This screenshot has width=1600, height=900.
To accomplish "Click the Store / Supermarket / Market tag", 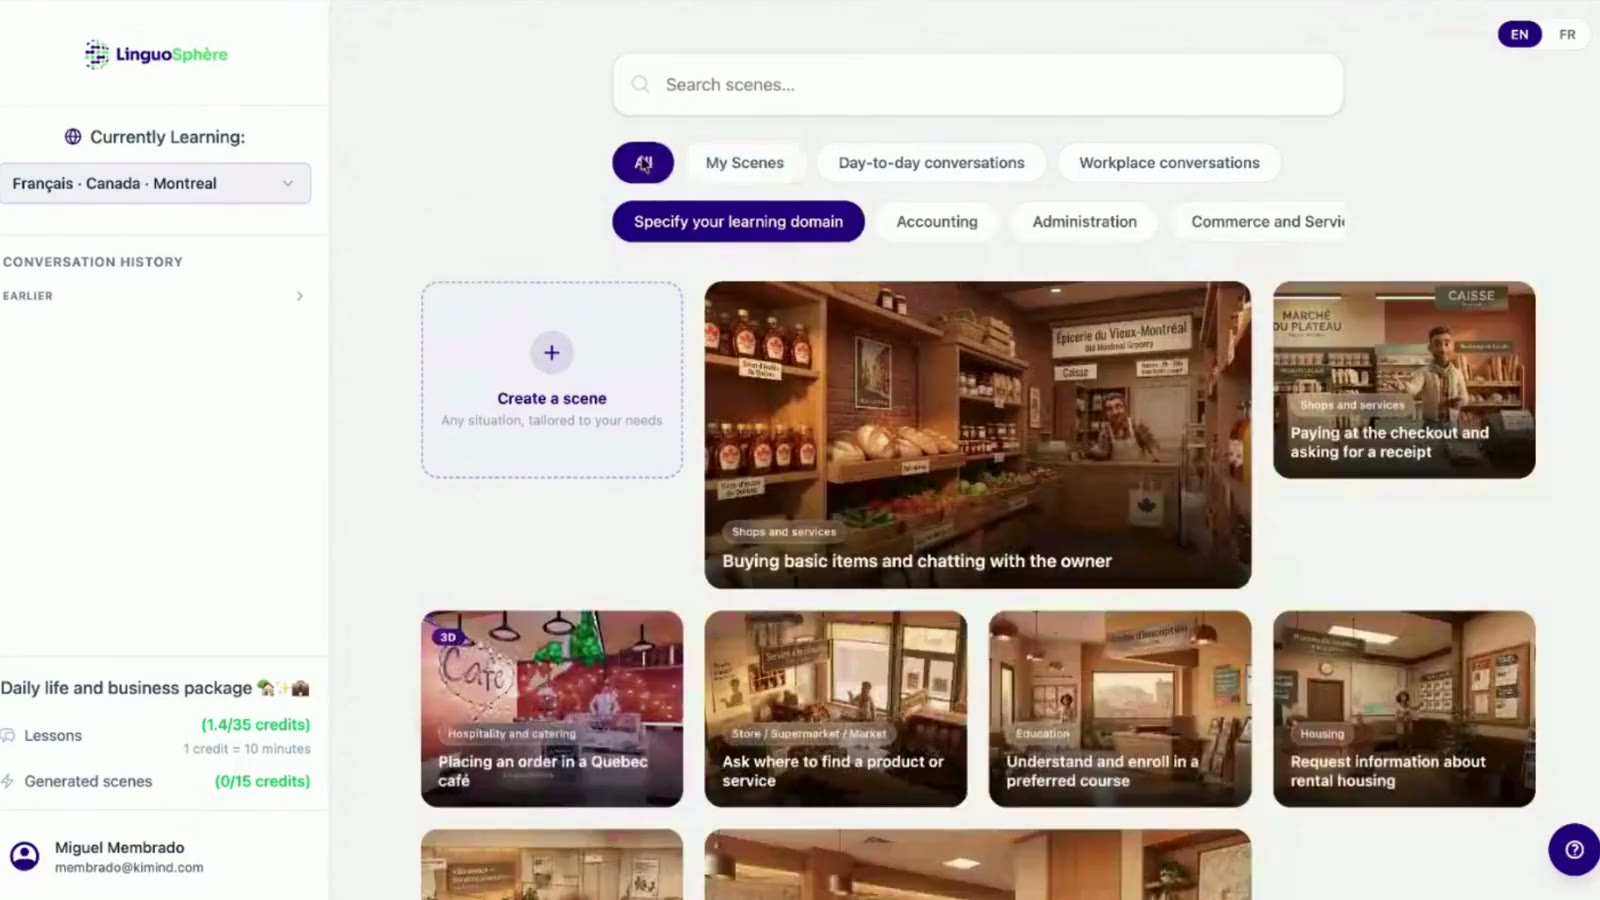I will point(809,734).
